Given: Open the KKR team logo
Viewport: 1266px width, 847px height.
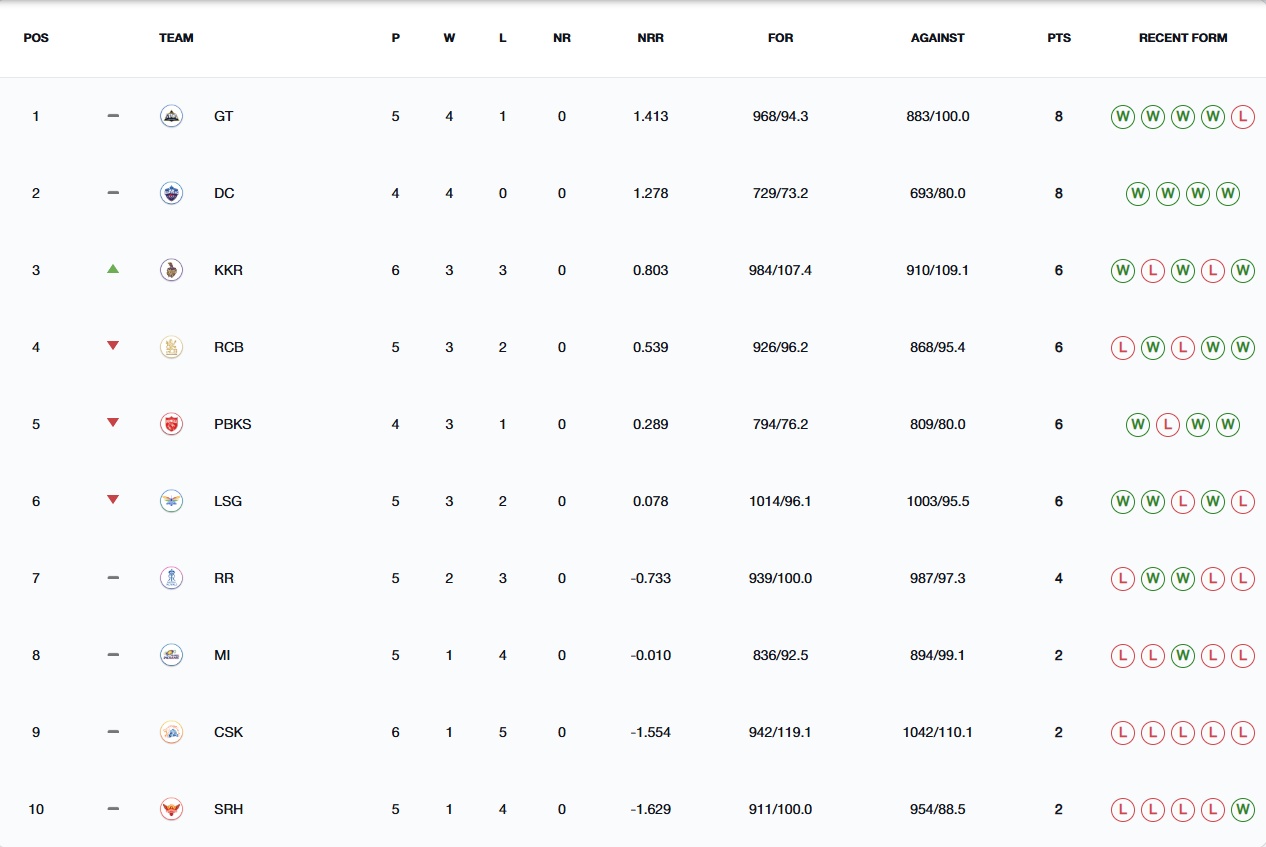Looking at the screenshot, I should tap(172, 270).
